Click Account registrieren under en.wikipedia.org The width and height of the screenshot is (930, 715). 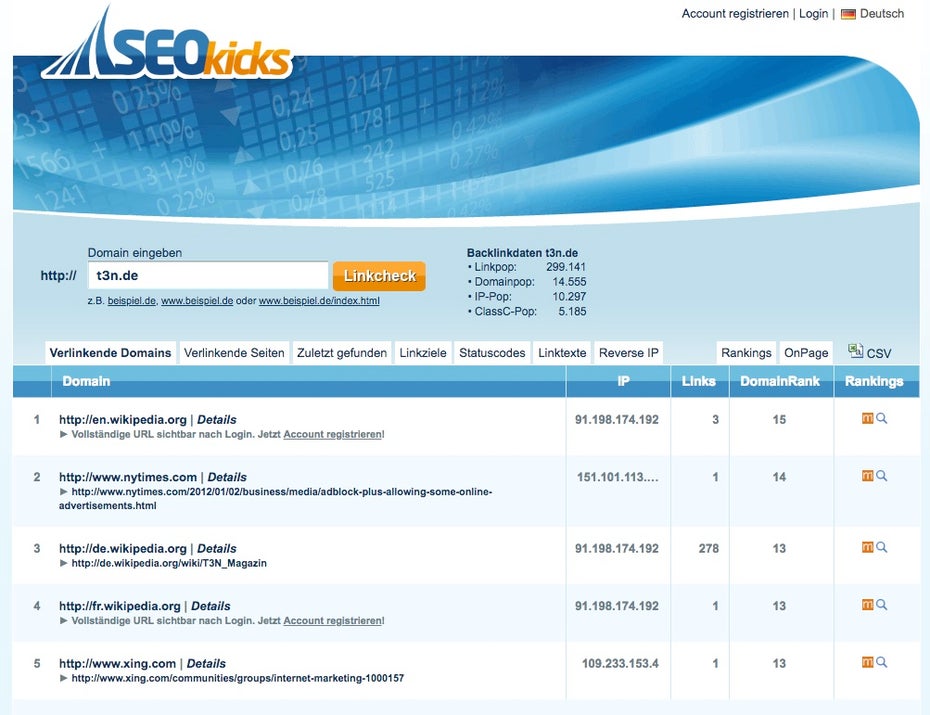tap(333, 435)
